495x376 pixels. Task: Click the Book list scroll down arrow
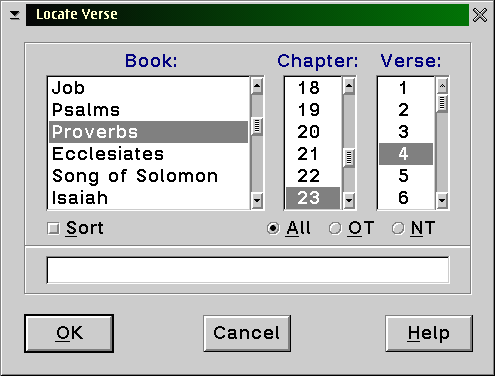257,200
